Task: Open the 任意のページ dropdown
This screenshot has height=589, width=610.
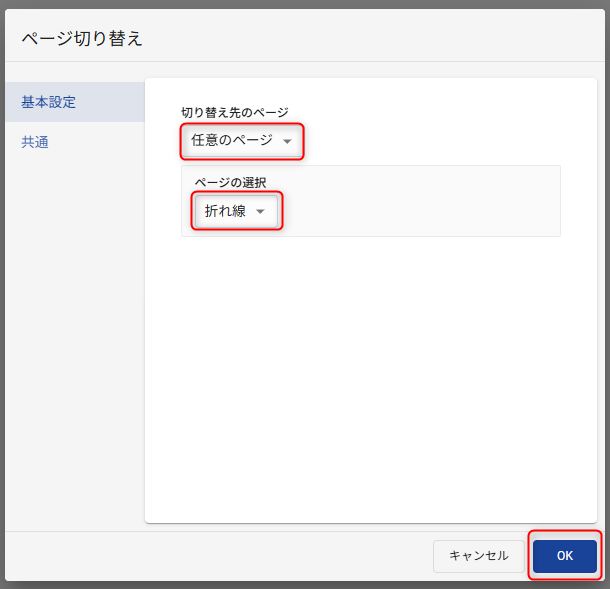Action: [x=241, y=141]
